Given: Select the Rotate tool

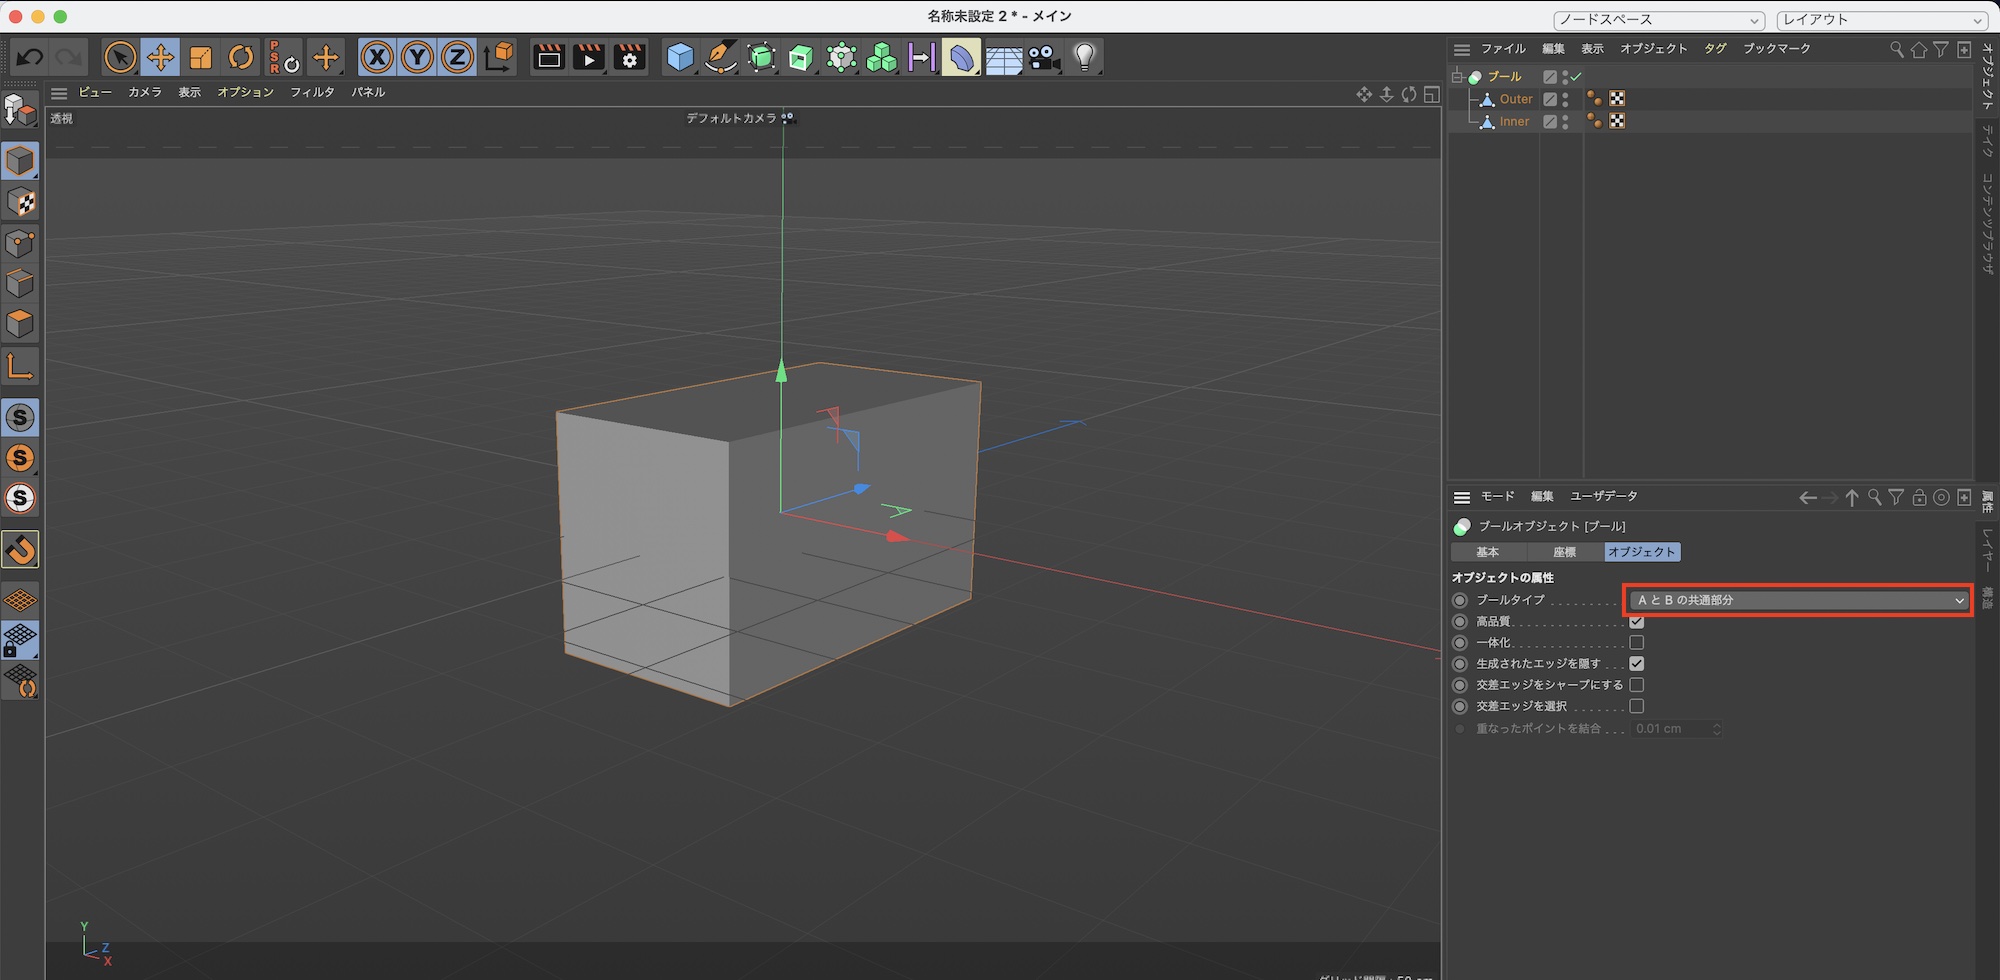Looking at the screenshot, I should [x=241, y=58].
